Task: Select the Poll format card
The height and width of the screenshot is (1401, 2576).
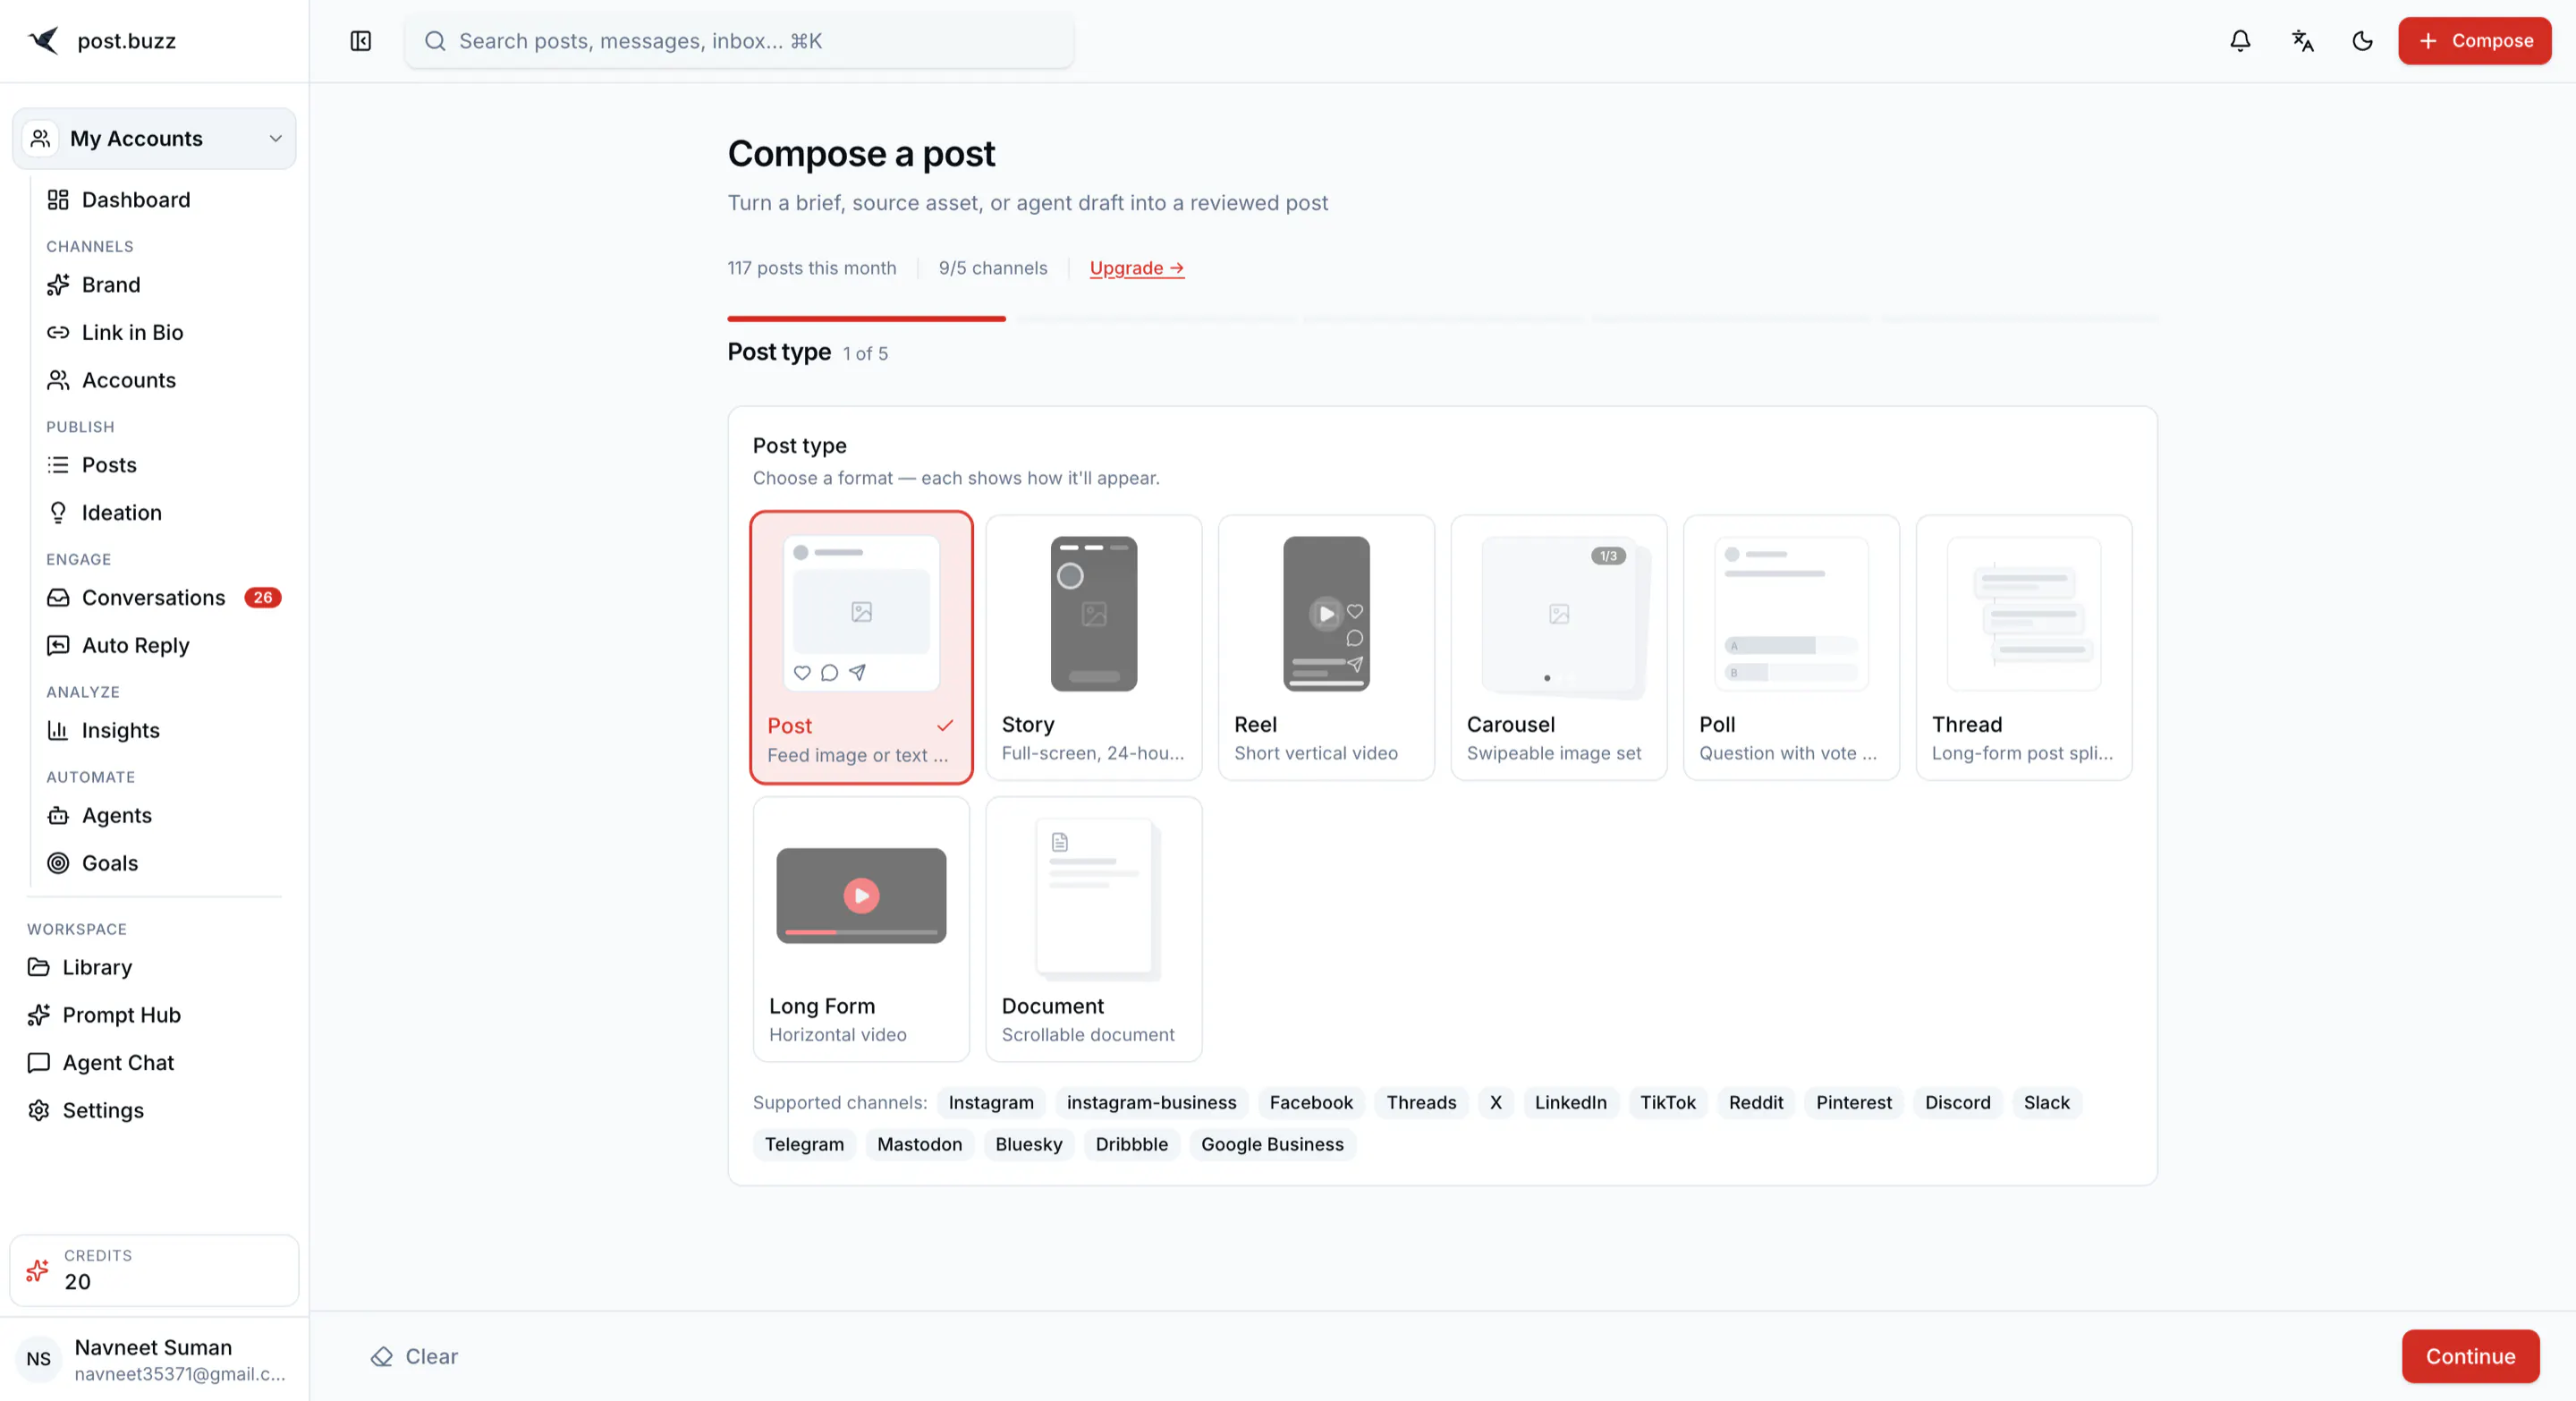Action: point(1791,648)
